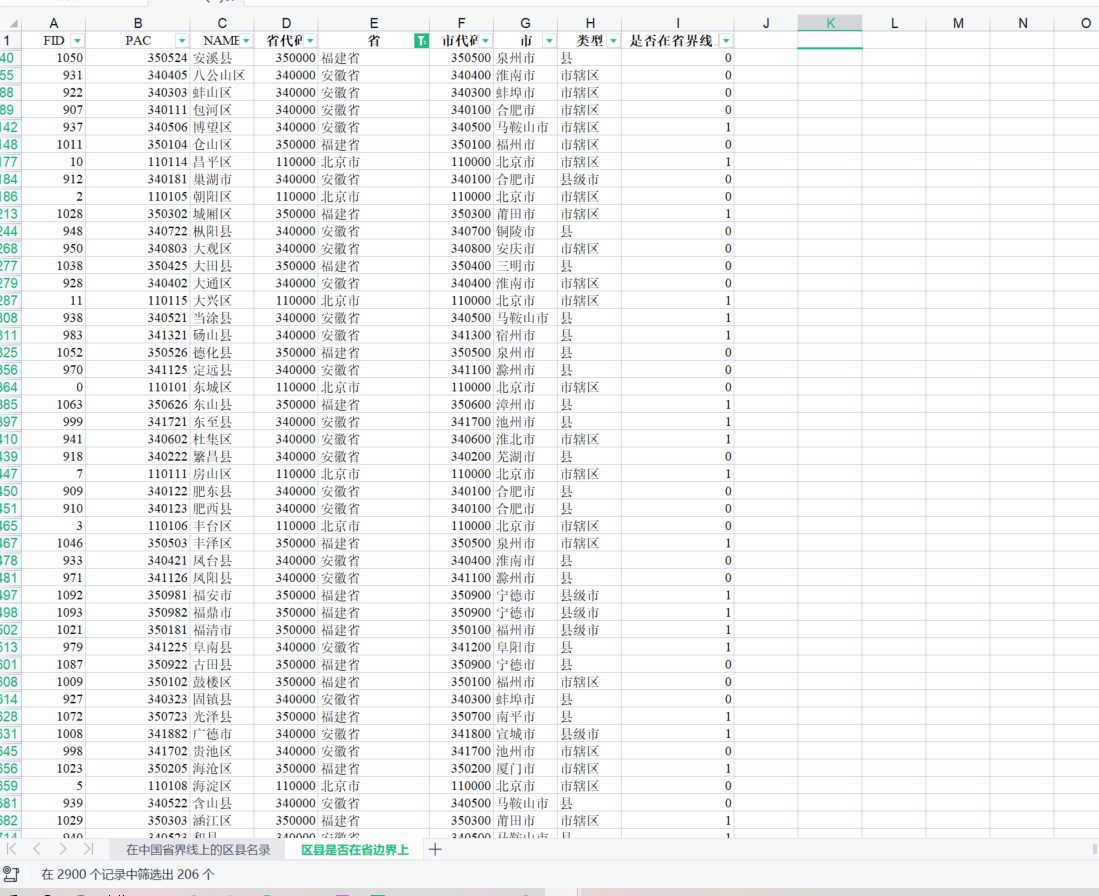Click the select-all corner triangle
Screen dimensions: 1099x896
(12, 23)
